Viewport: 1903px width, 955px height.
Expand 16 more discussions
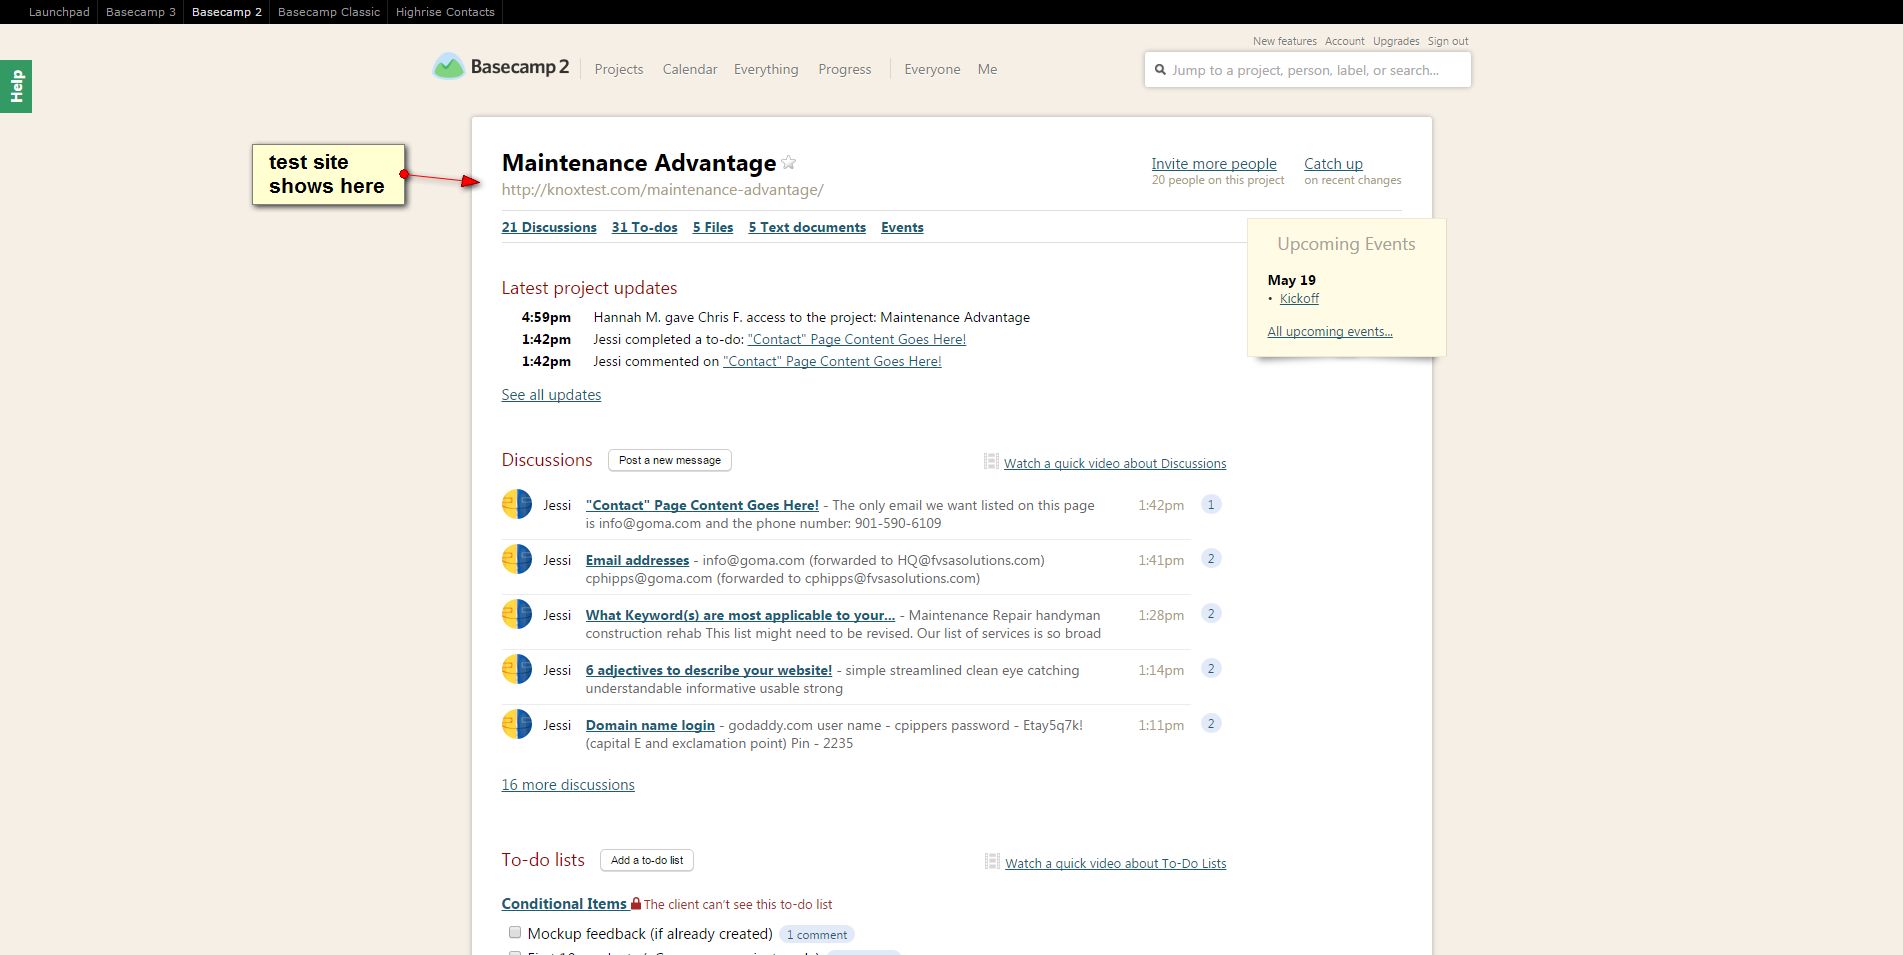(x=568, y=785)
